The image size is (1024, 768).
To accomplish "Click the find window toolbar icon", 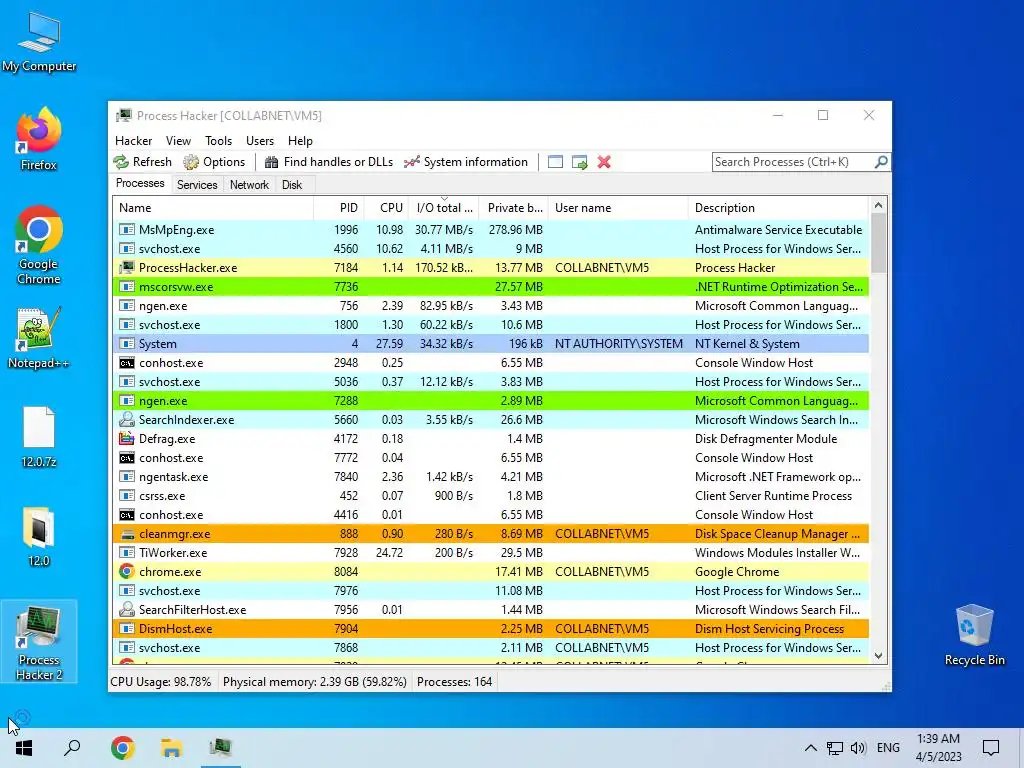I will tap(555, 162).
